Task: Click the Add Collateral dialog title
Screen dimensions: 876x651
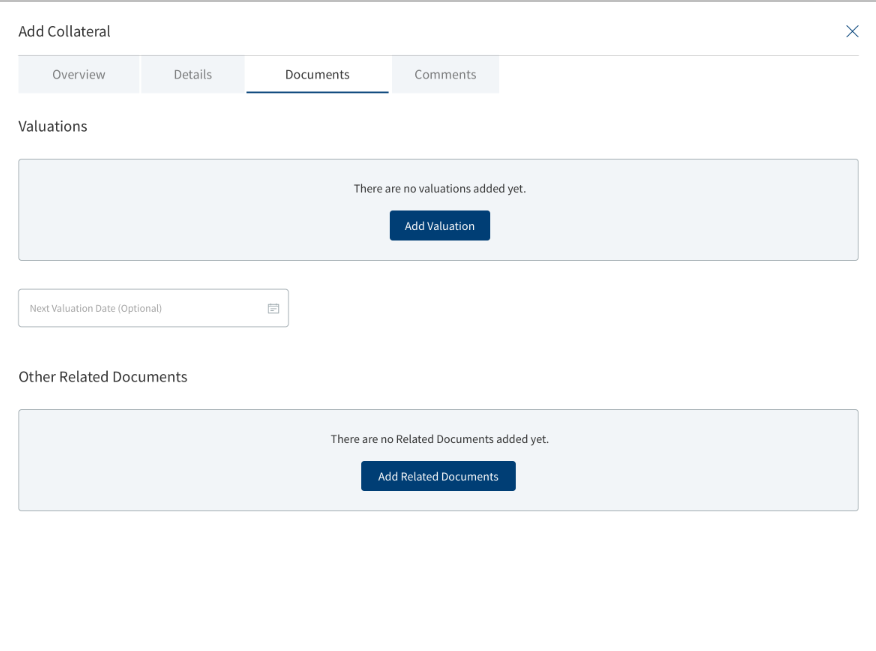Action: [64, 31]
